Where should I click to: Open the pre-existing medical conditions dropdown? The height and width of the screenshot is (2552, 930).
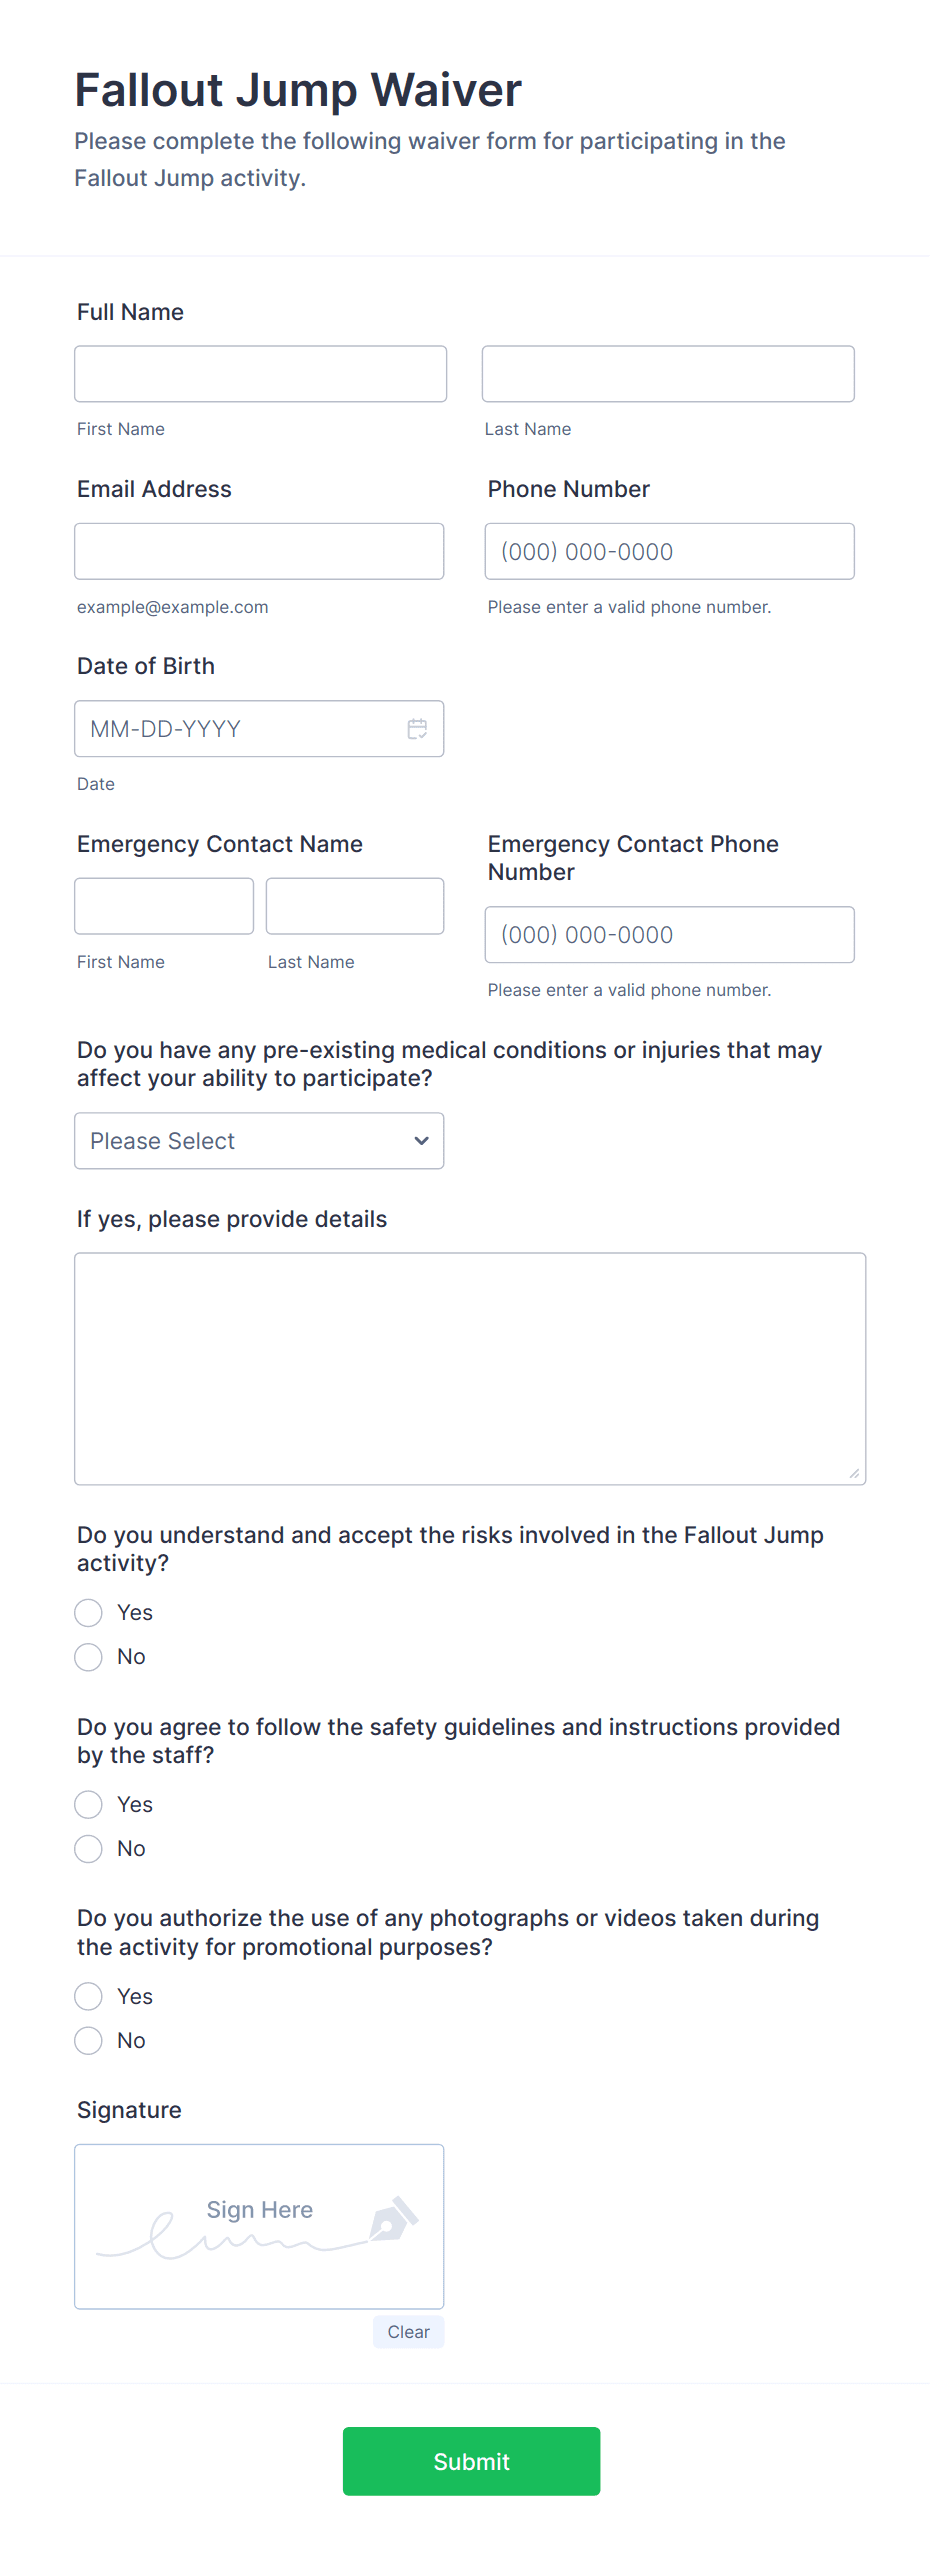pos(258,1140)
